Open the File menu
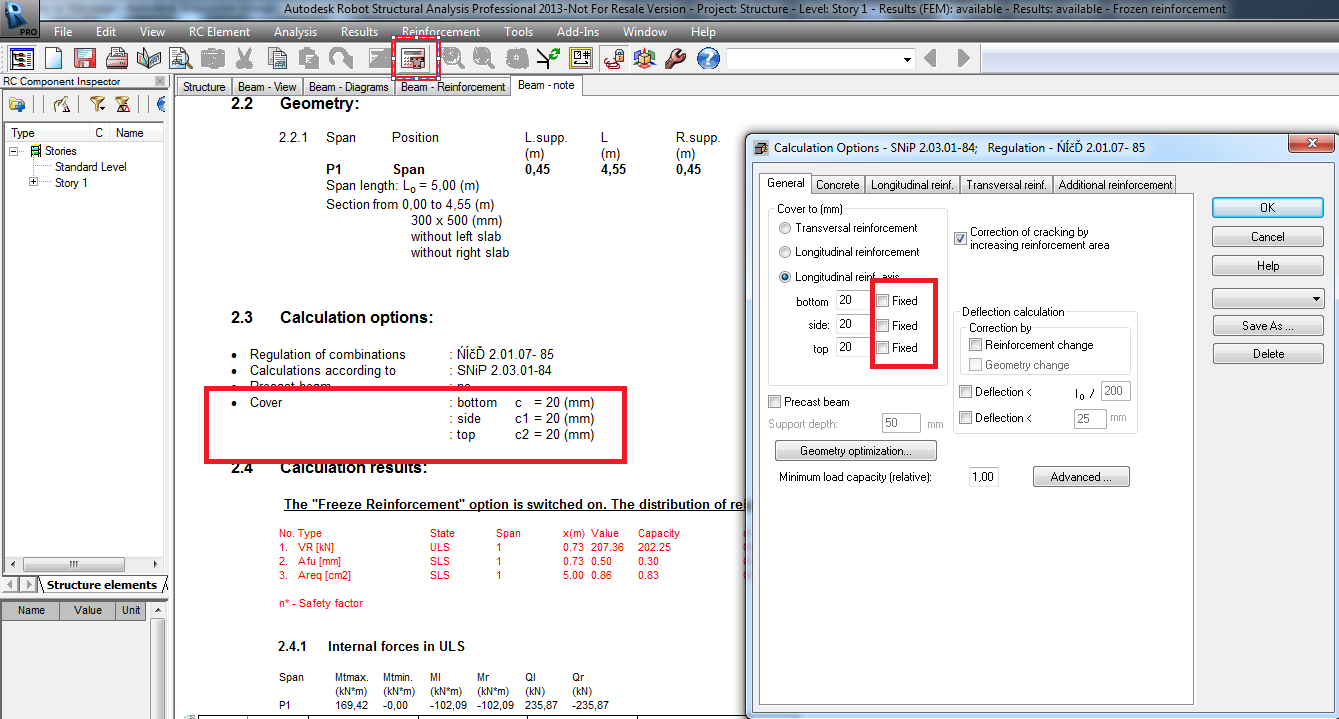The image size is (1339, 719). (63, 32)
